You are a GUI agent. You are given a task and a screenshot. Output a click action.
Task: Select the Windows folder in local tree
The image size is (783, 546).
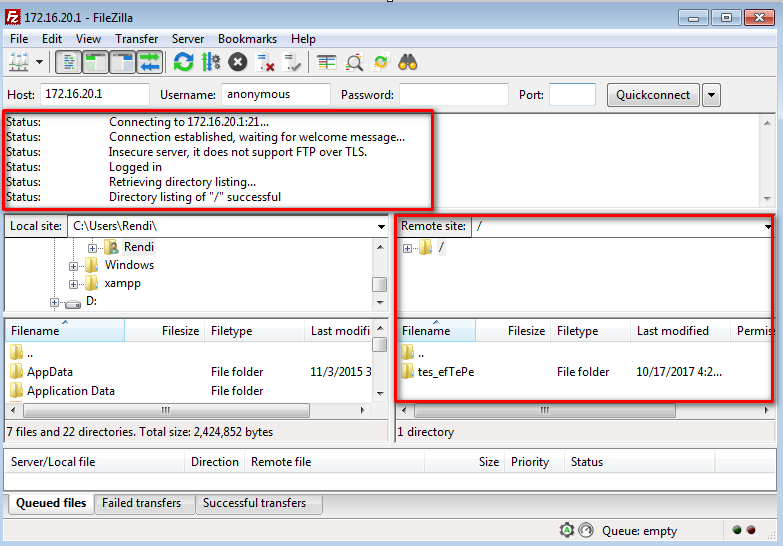point(129,265)
